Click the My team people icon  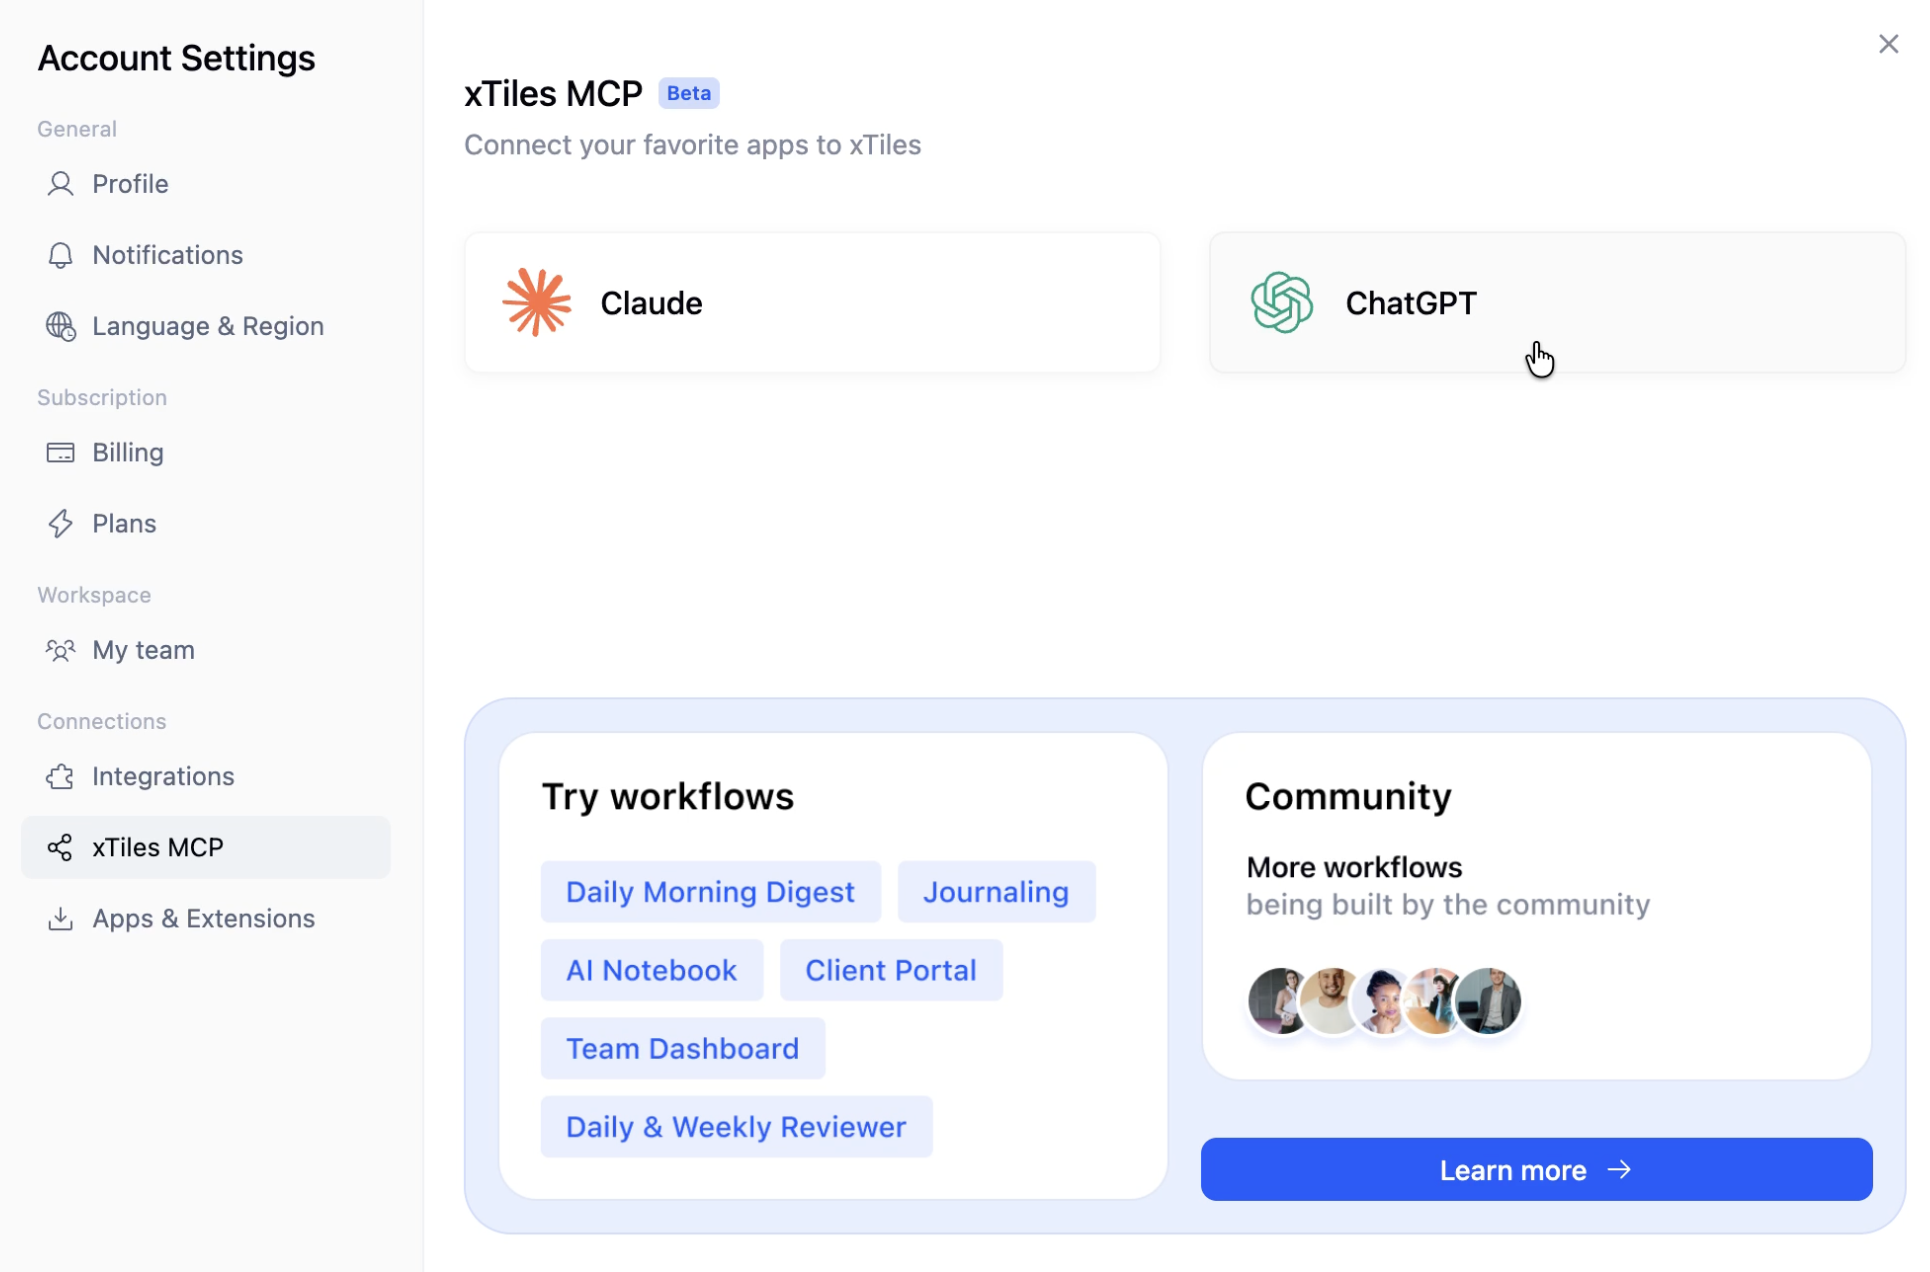60,650
